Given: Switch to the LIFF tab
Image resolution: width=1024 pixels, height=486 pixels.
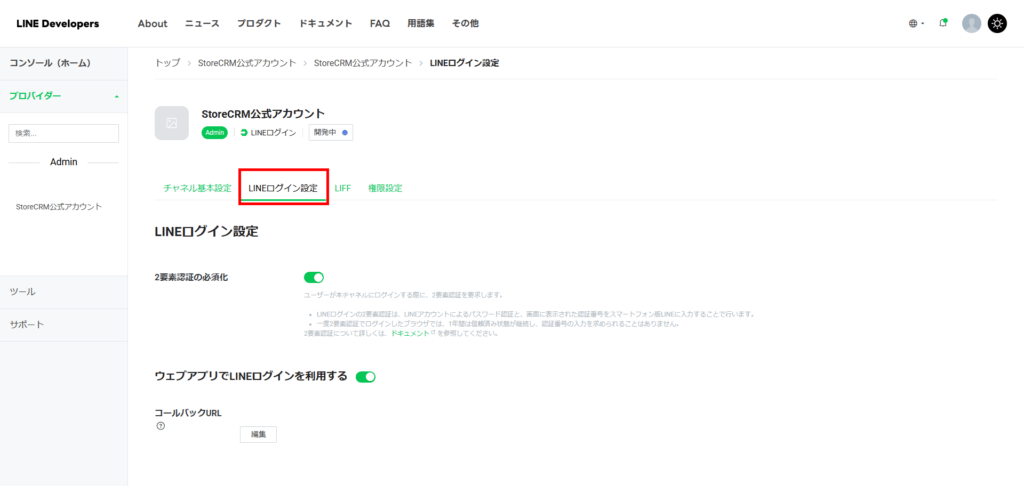Looking at the screenshot, I should (342, 188).
